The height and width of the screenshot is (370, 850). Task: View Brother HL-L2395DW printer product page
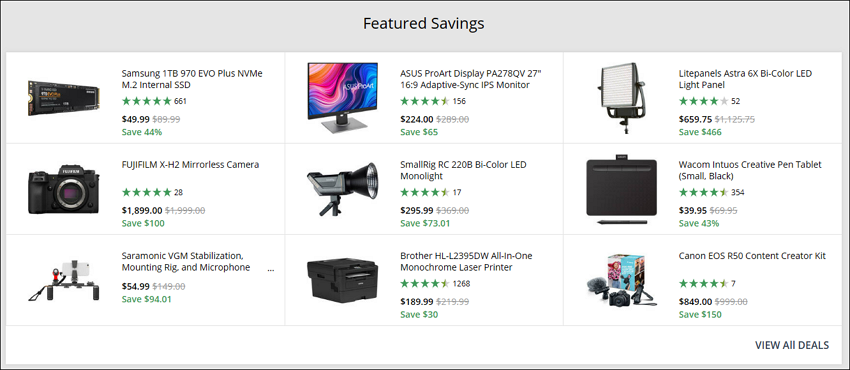click(466, 261)
